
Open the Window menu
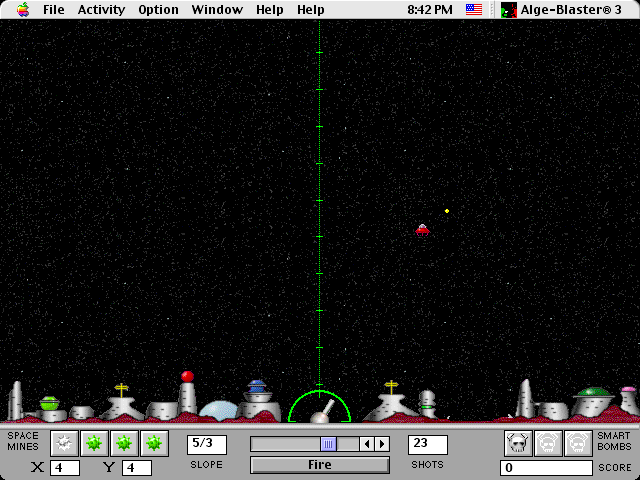coord(217,10)
